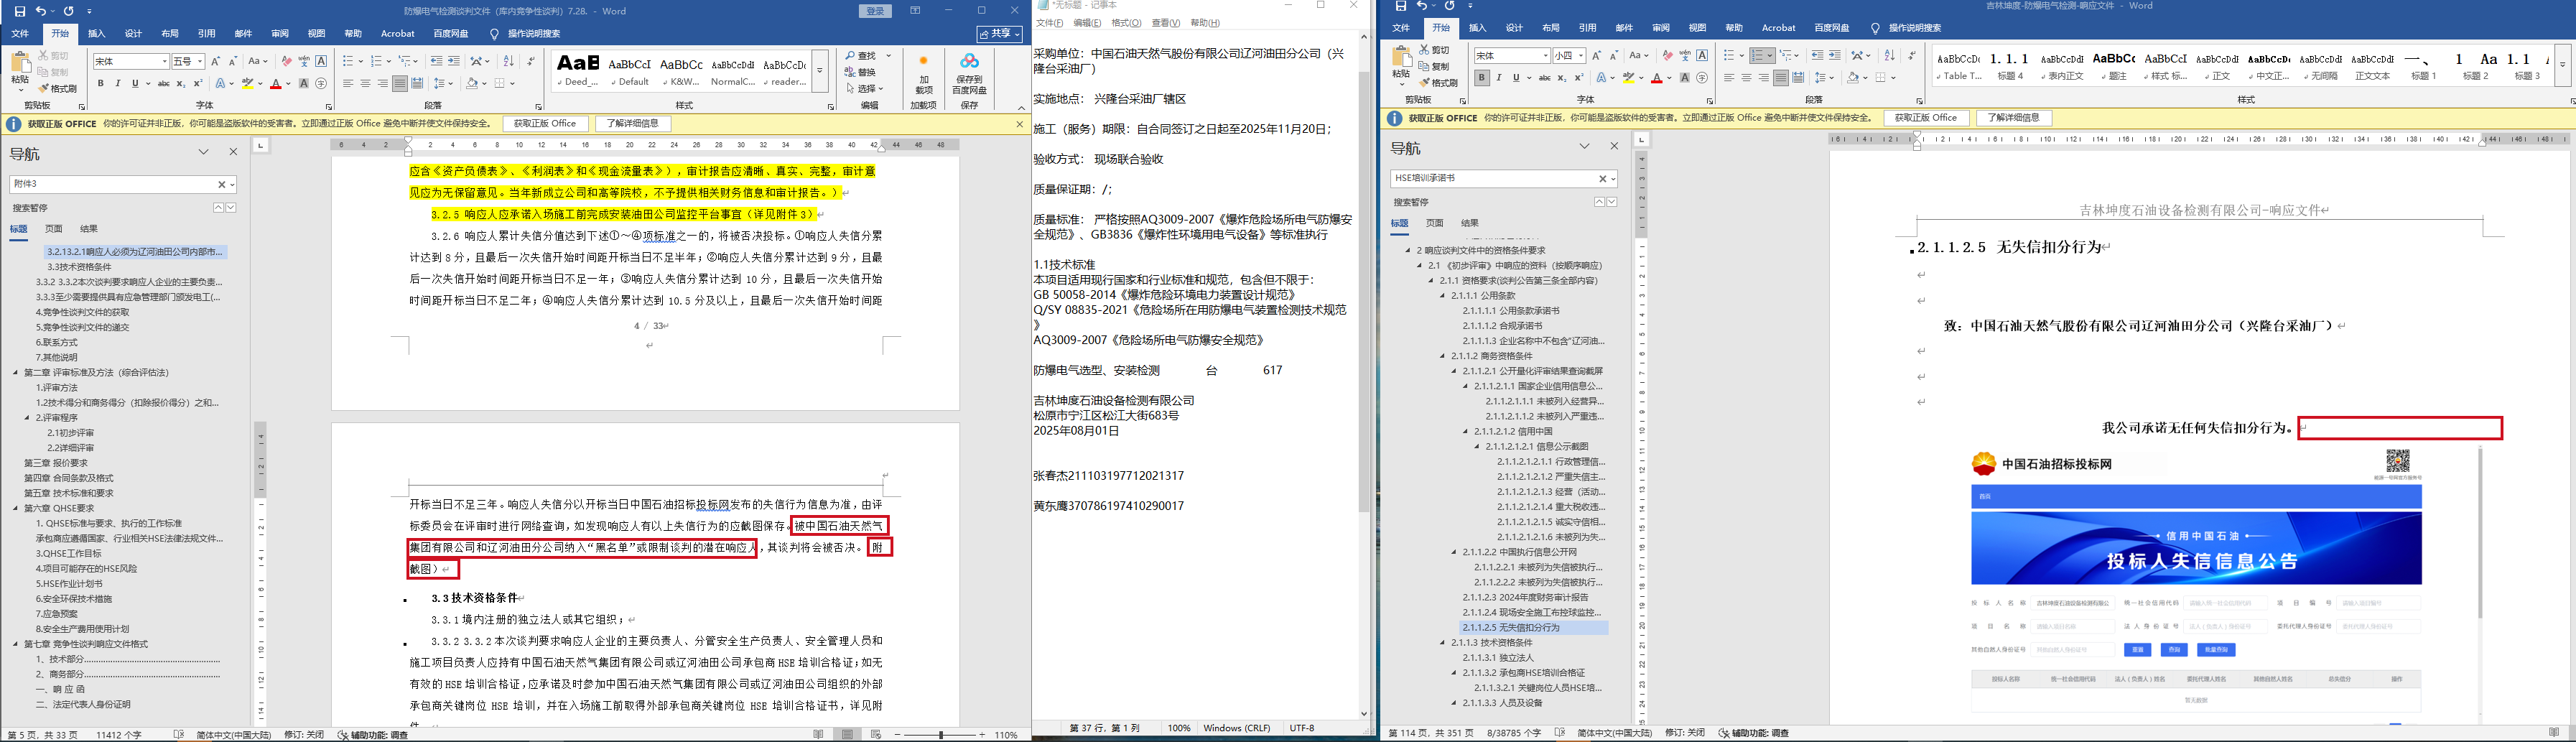Open phonetic guide in 谈判文件 ribbon

coord(304,61)
